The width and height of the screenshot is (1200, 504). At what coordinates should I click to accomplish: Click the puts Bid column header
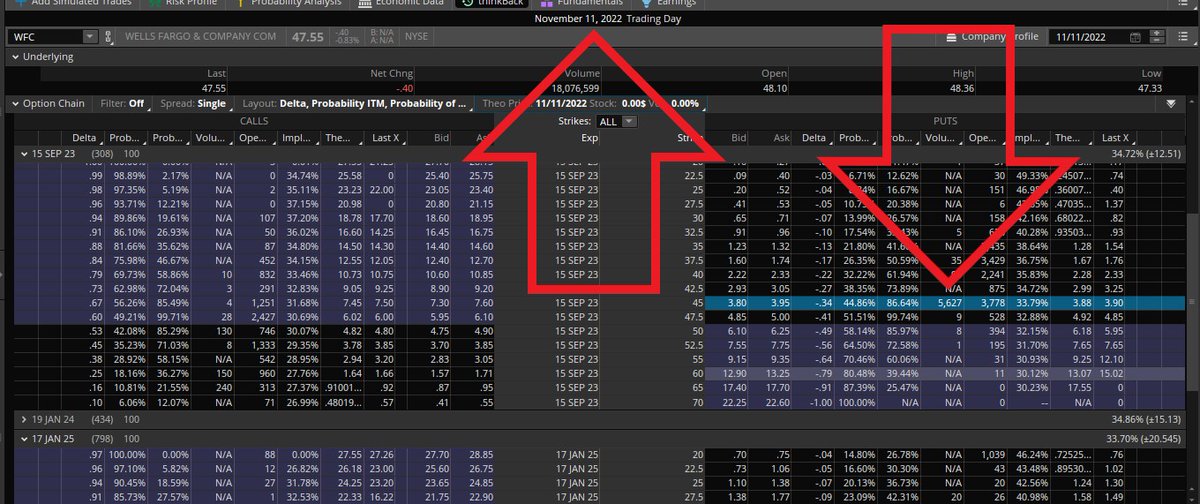point(739,138)
